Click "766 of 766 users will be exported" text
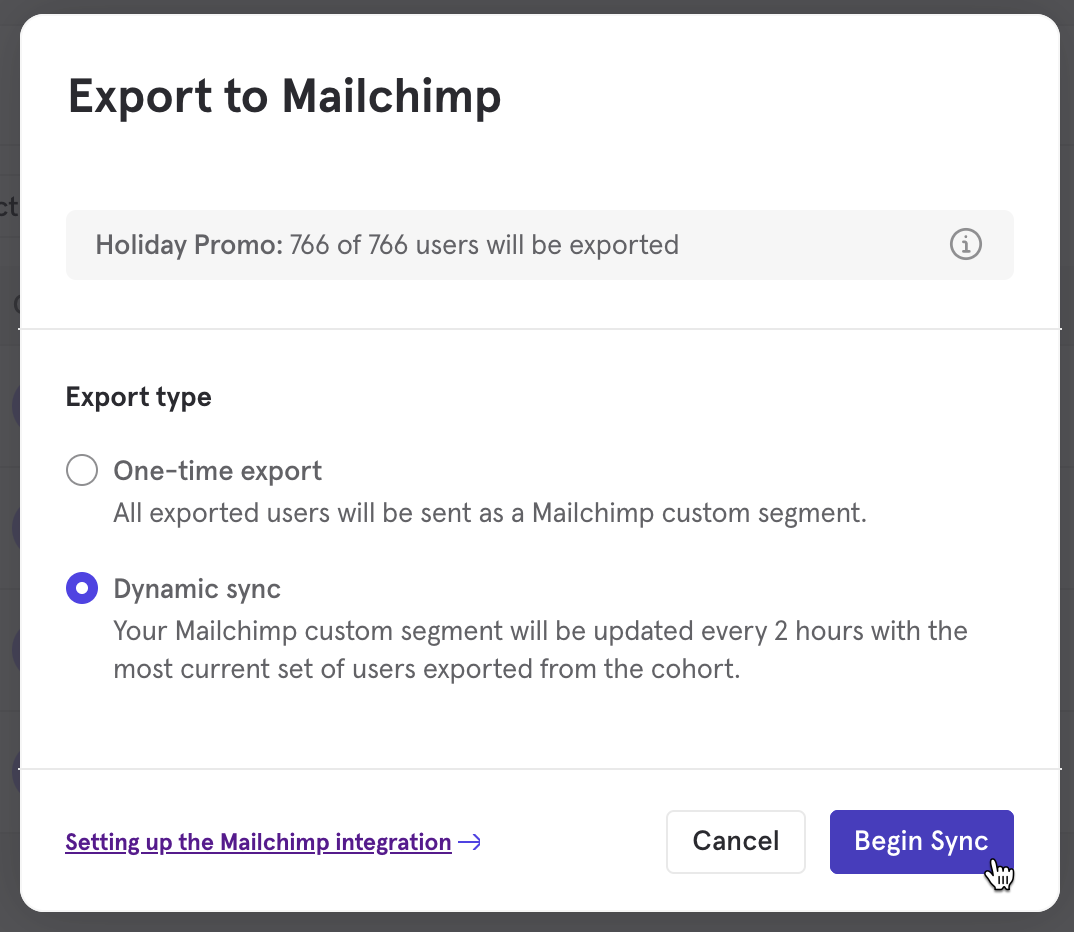1074x932 pixels. pyautogui.click(x=485, y=245)
